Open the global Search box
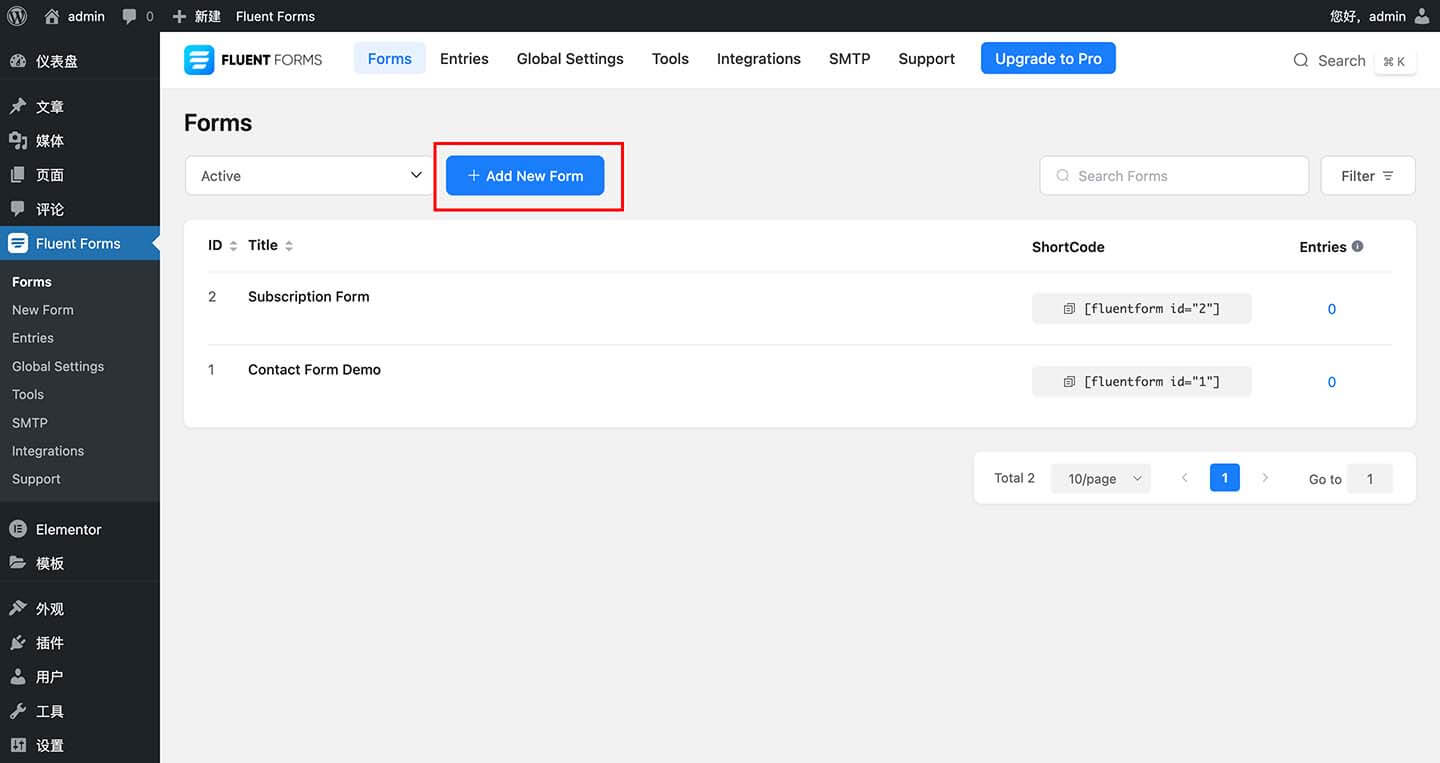1440x763 pixels. [1354, 61]
